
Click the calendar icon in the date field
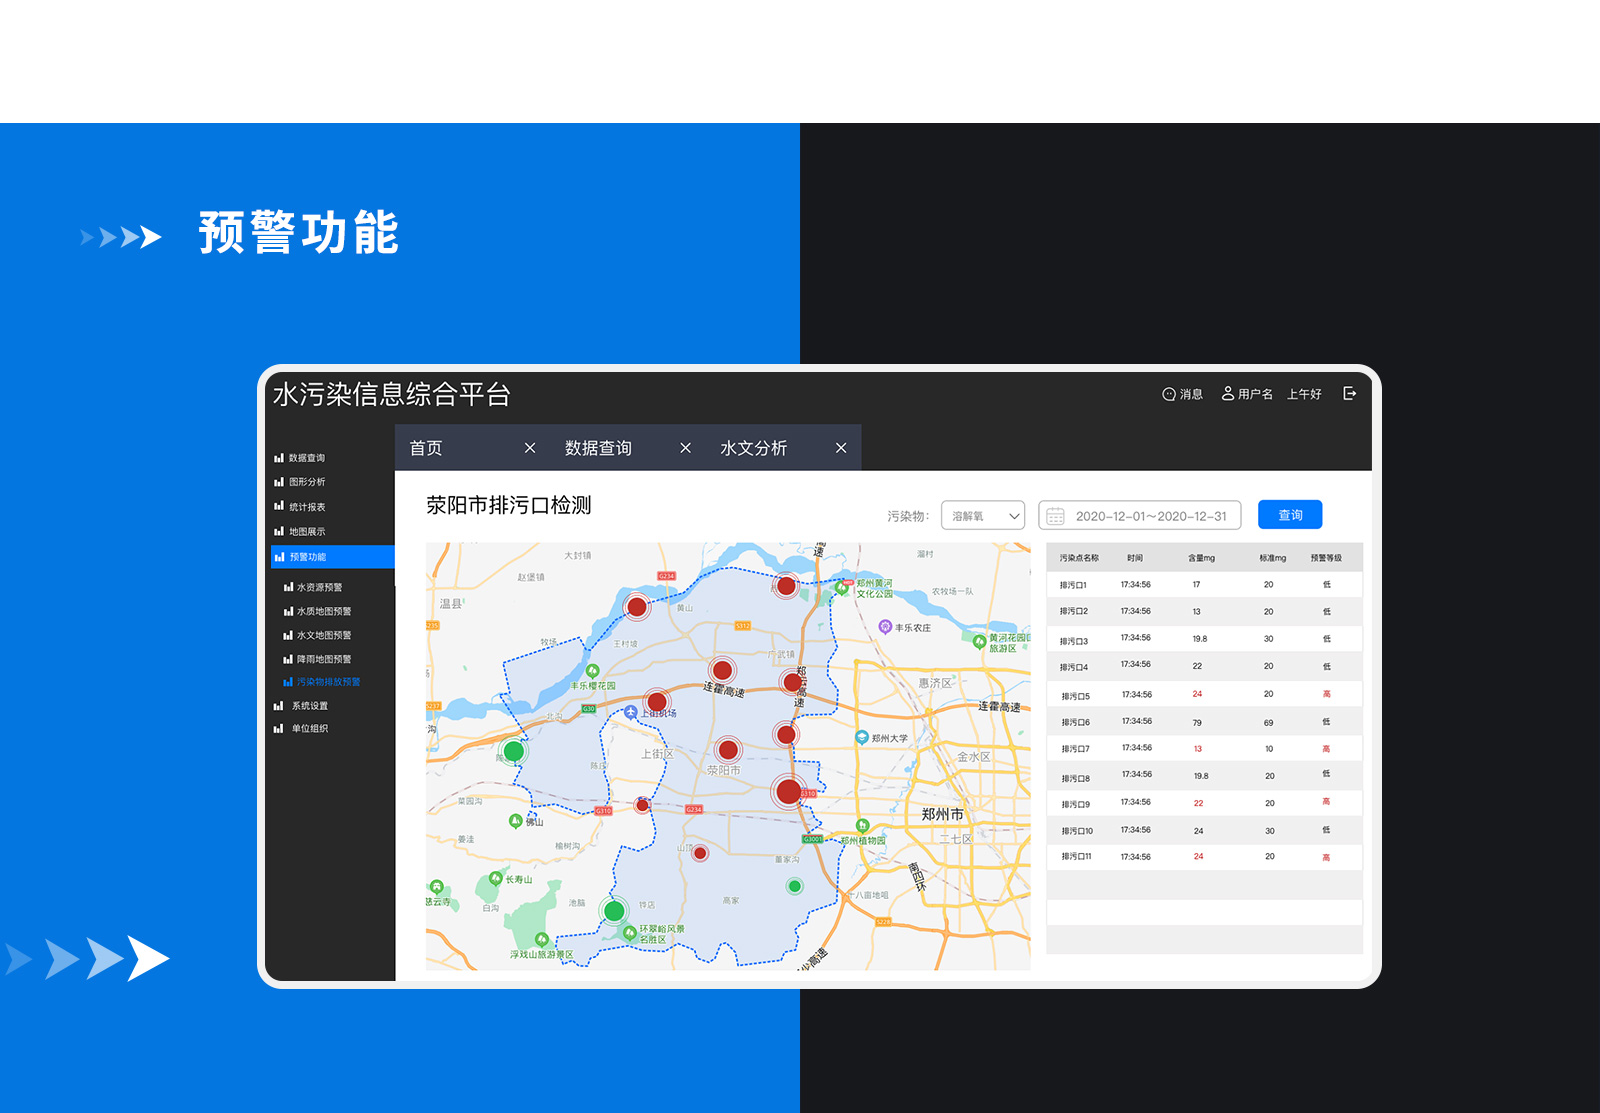pyautogui.click(x=1055, y=516)
